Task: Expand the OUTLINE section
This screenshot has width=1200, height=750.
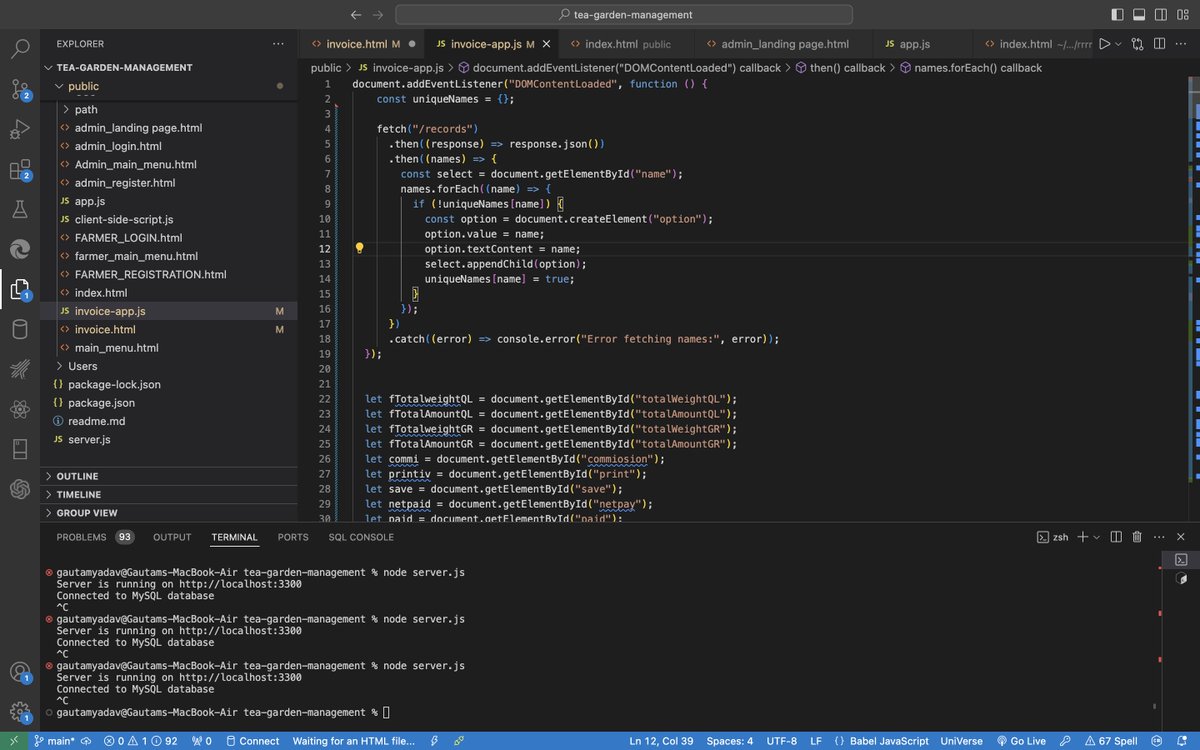Action: click(x=77, y=476)
